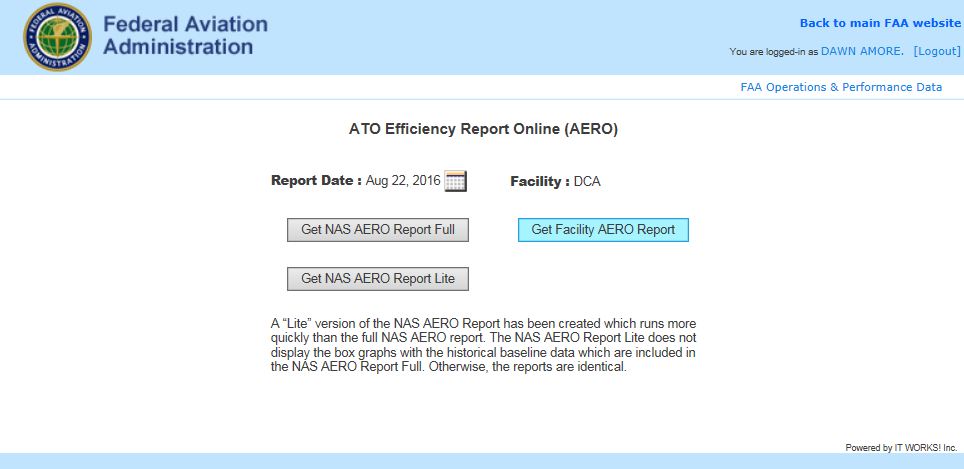964x469 pixels.
Task: Get the Facility AERO Report
Action: click(603, 230)
